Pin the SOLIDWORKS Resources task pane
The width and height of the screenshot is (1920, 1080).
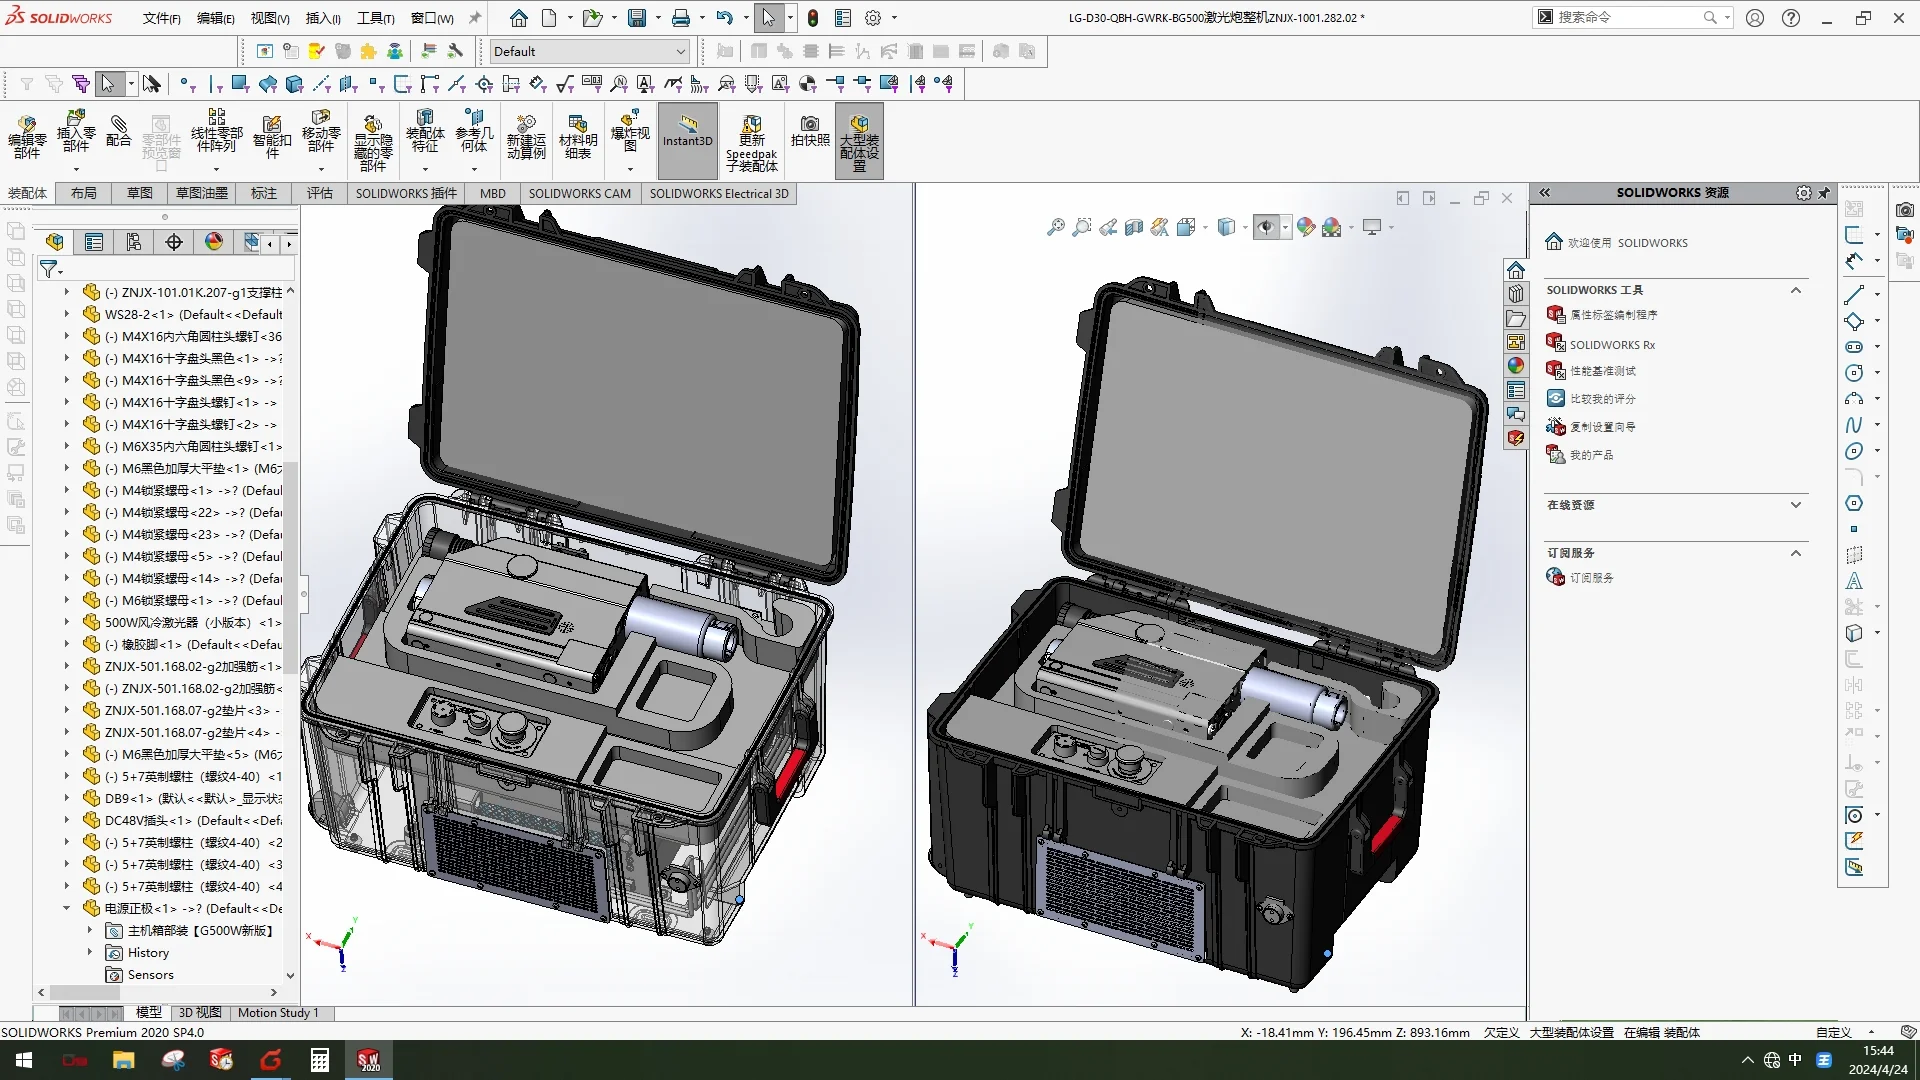coord(1824,193)
